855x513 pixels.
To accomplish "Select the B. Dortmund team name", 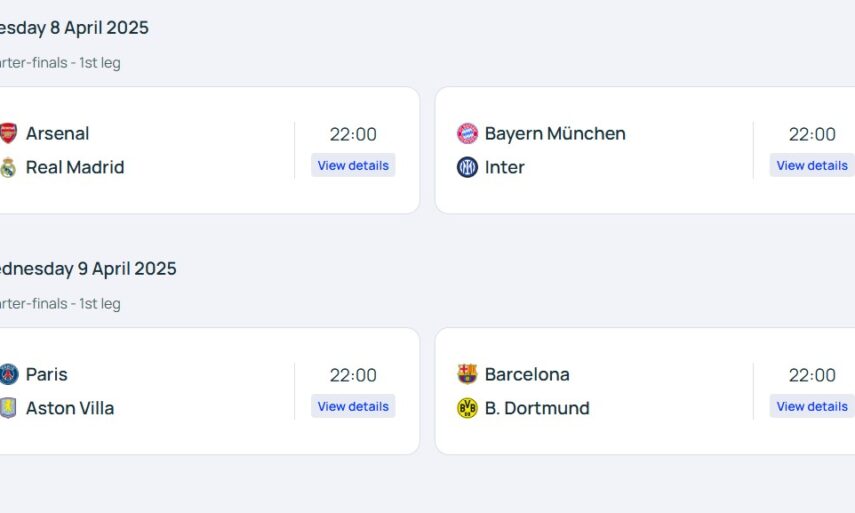I will tap(537, 408).
